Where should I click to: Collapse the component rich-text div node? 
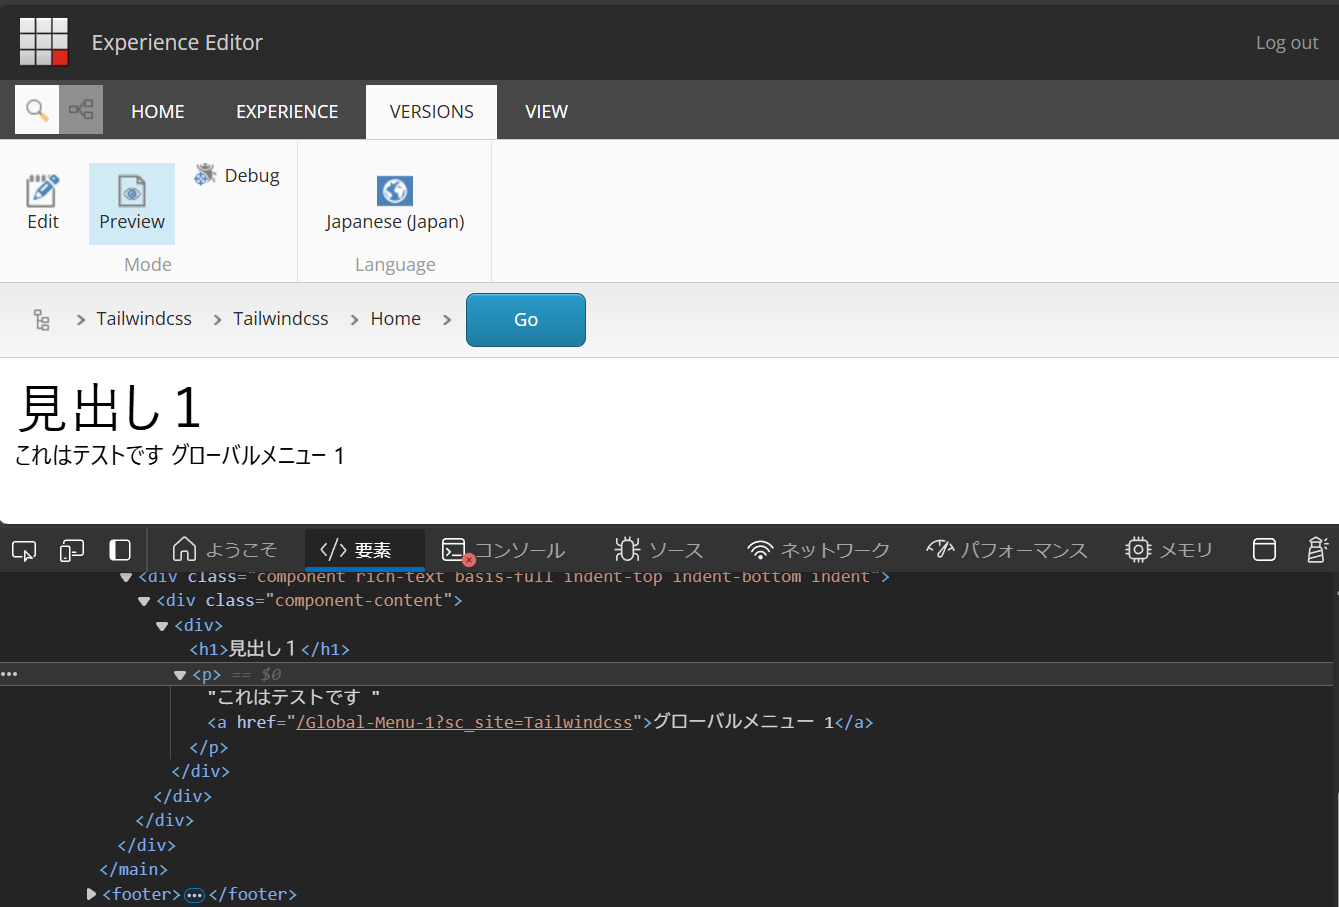coord(126,577)
